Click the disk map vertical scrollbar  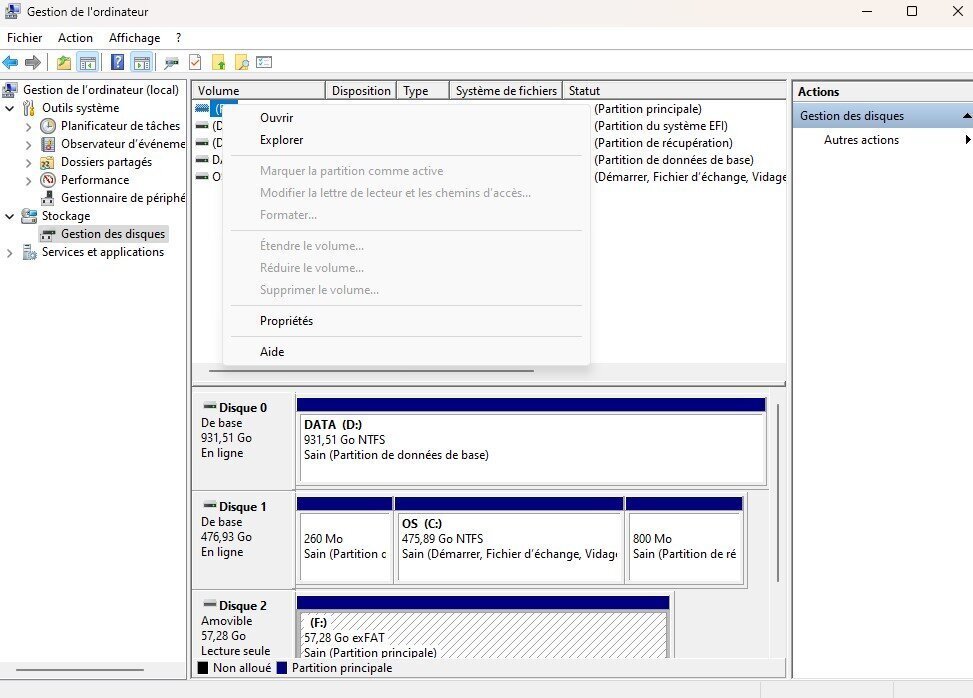click(778, 493)
